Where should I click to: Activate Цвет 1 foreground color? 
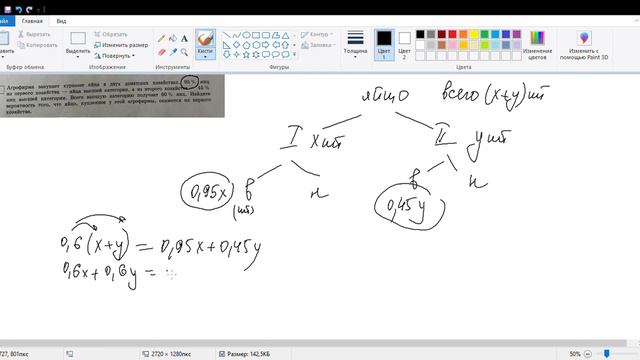click(384, 45)
